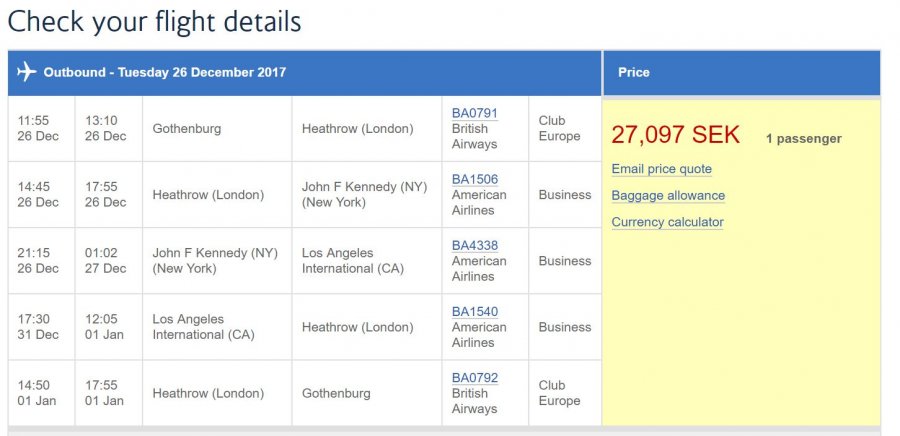Click the Outbound Tuesday 26 December header
This screenshot has height=436, width=900.
point(165,72)
